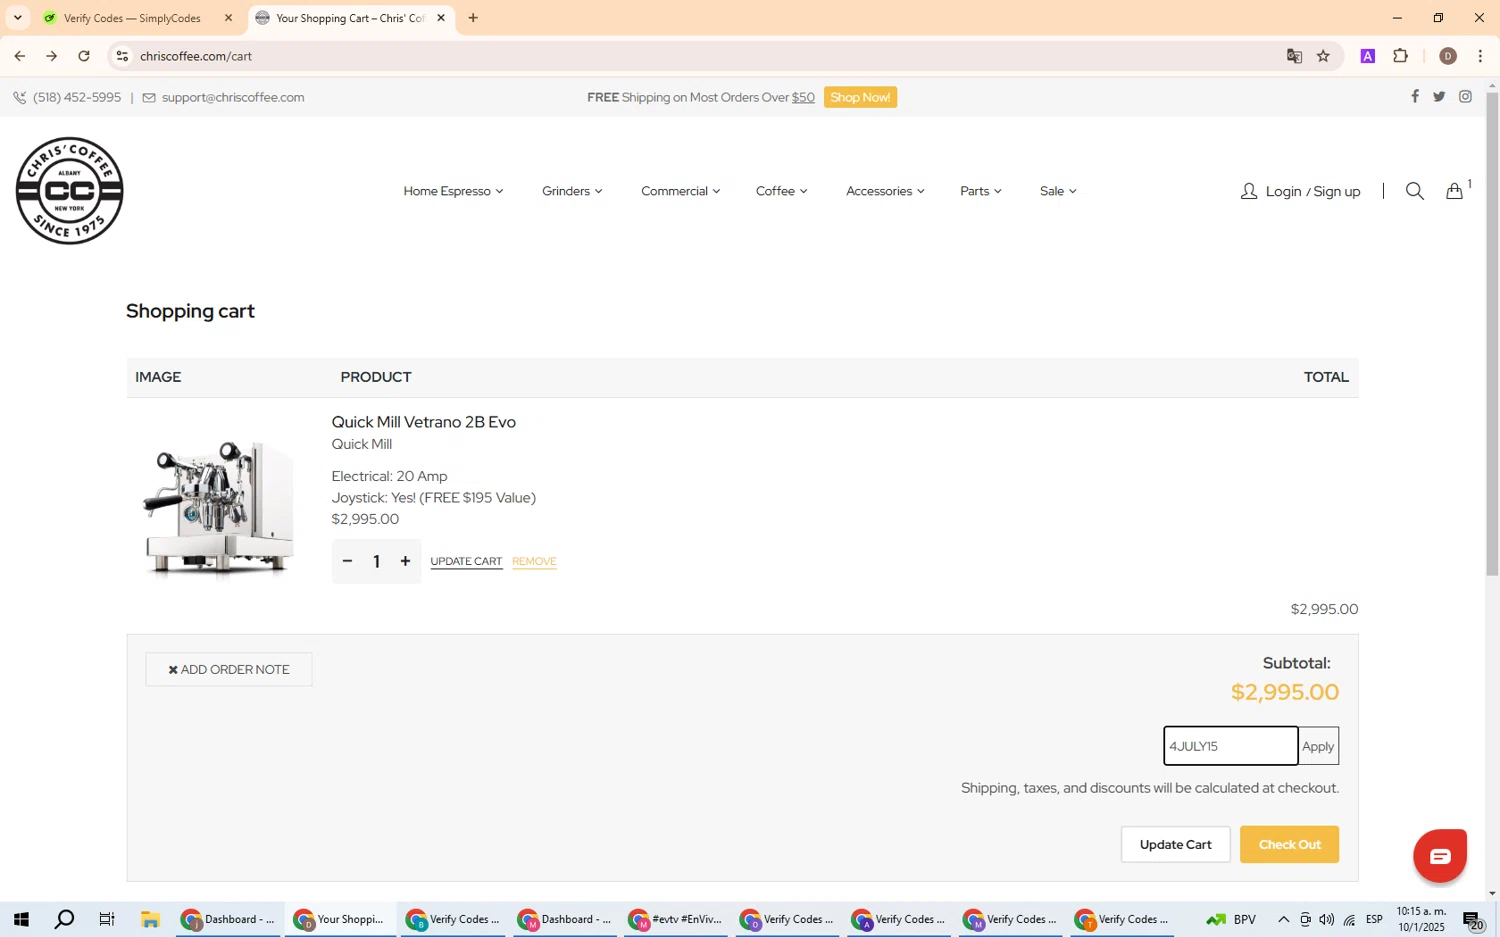Click the ESP language indicator

coord(1374,919)
